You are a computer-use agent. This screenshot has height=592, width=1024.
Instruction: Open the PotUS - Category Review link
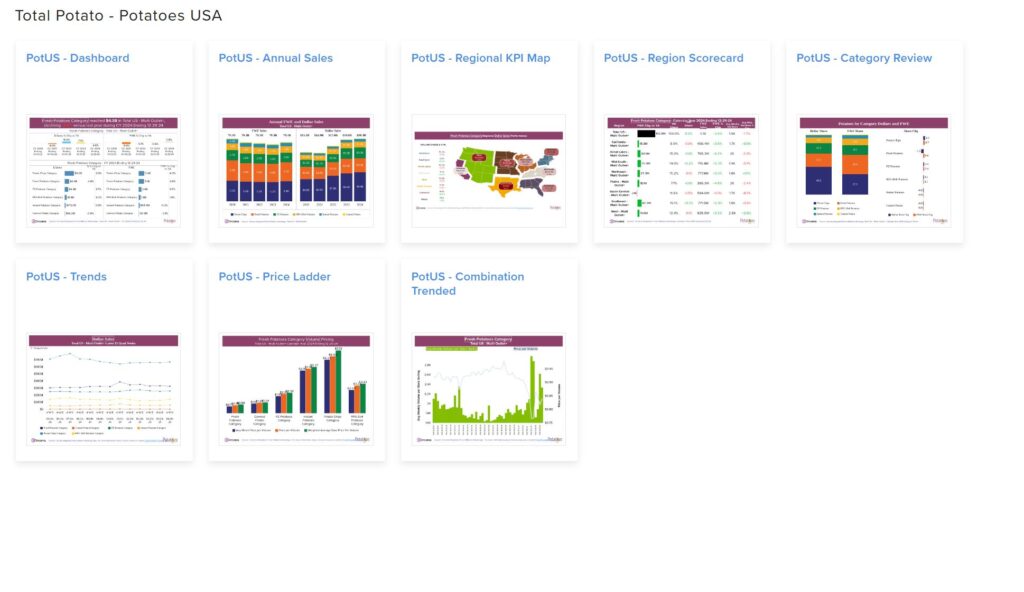click(x=864, y=58)
